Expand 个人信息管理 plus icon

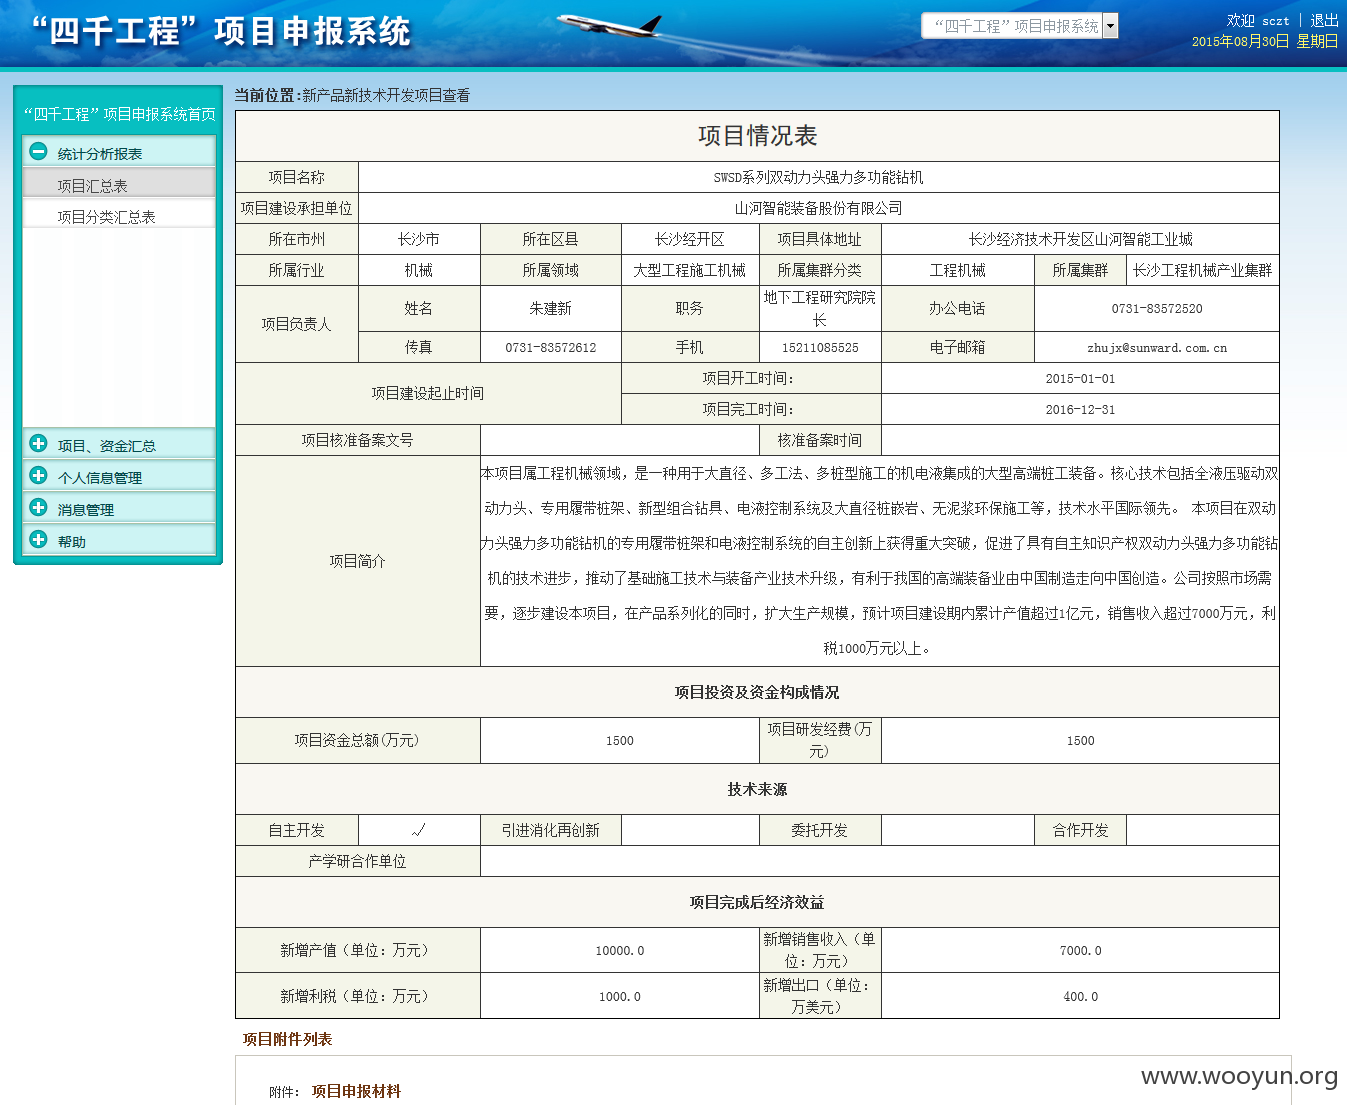(x=38, y=476)
